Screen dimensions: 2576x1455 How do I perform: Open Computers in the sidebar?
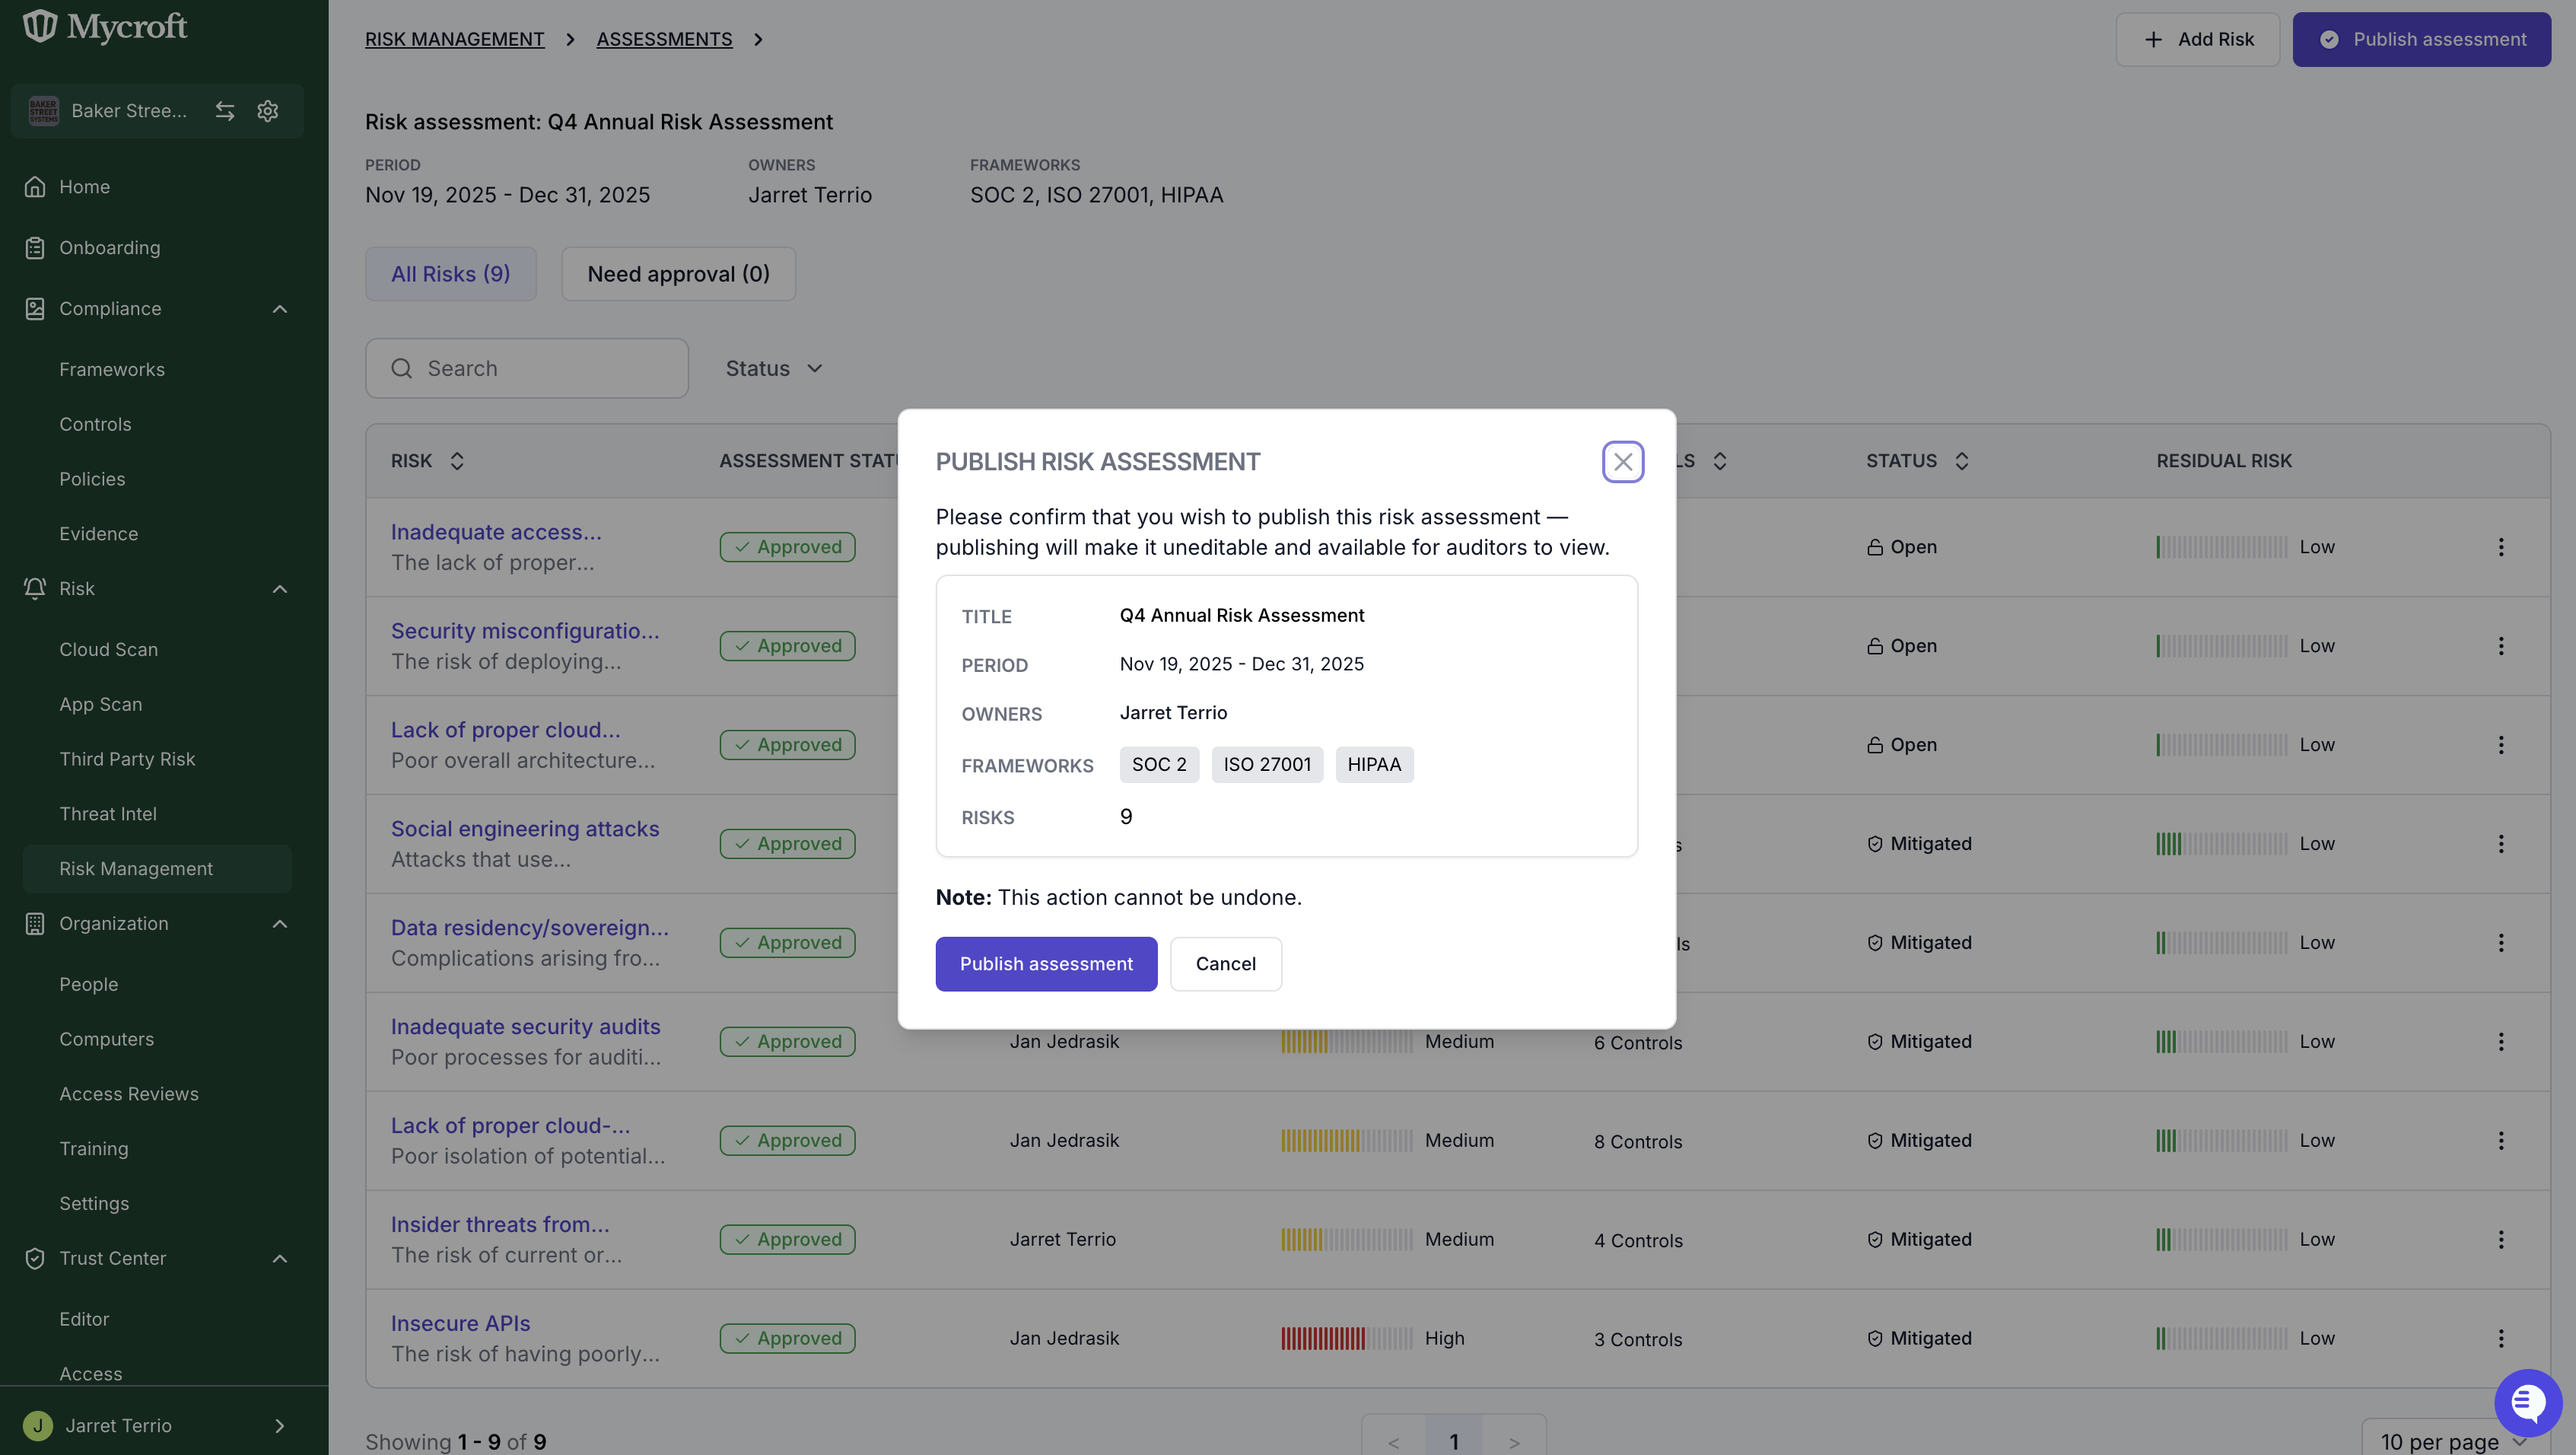coord(106,1039)
